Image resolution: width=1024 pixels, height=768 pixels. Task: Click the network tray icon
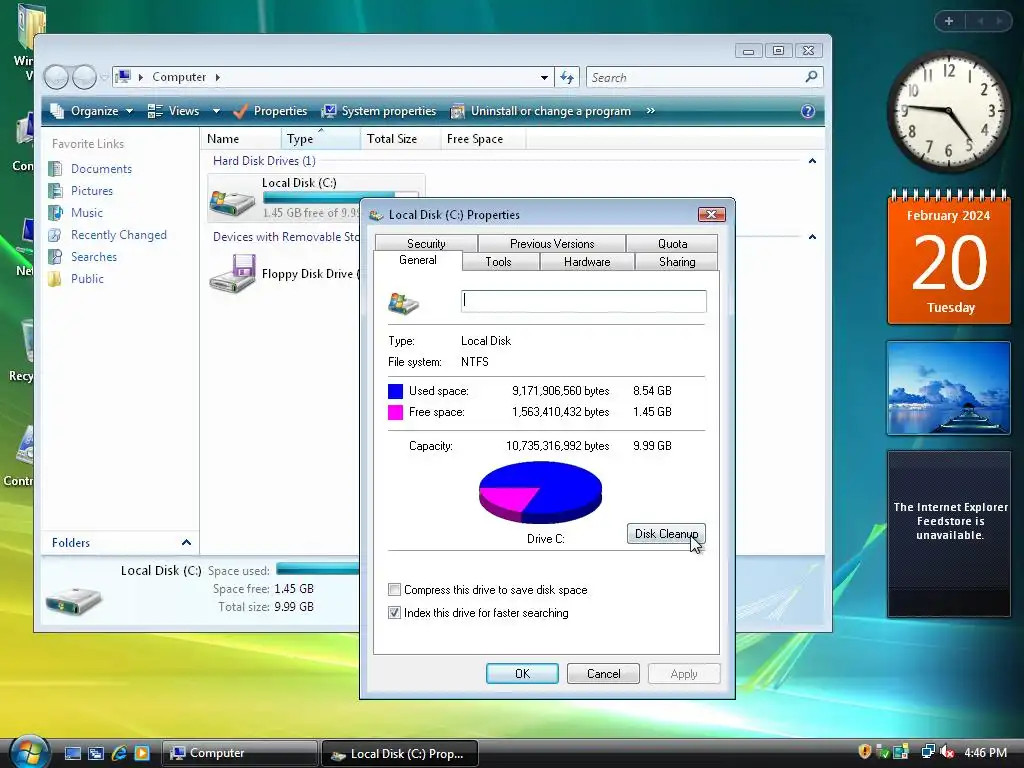click(x=927, y=752)
